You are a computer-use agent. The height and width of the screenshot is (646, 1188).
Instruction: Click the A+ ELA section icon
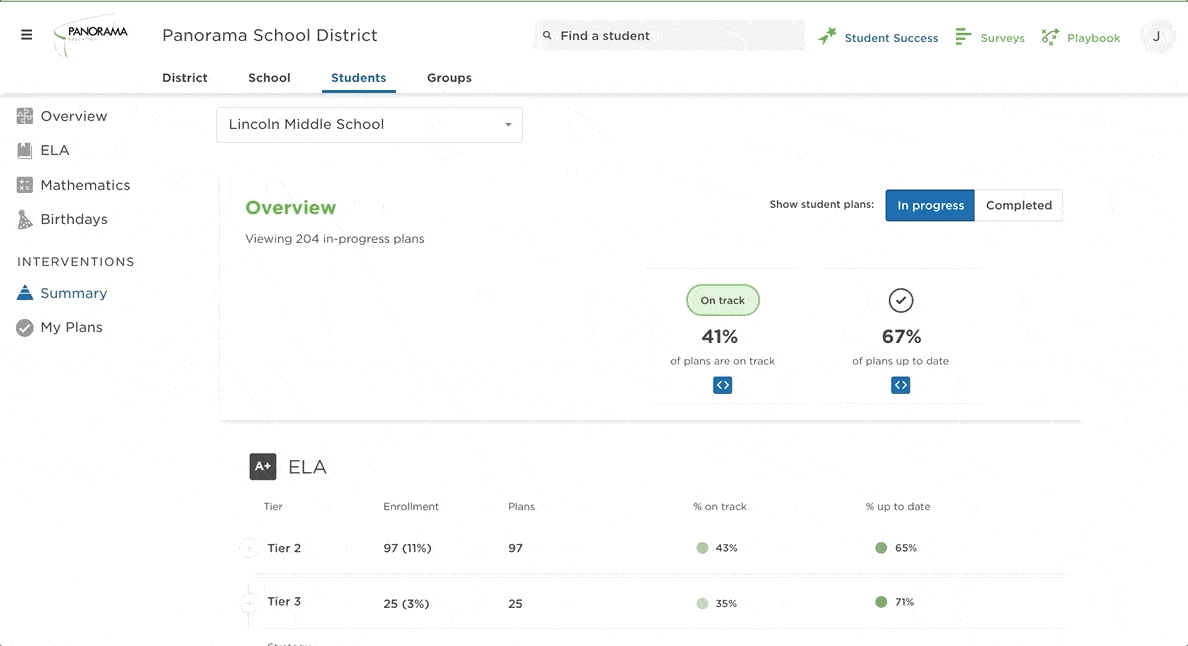coord(263,467)
